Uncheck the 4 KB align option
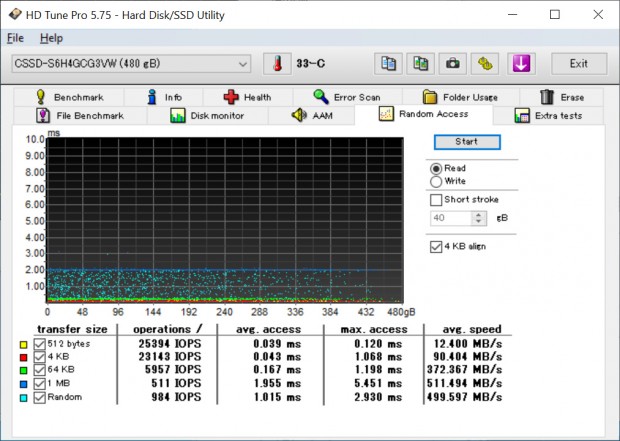 [436, 247]
